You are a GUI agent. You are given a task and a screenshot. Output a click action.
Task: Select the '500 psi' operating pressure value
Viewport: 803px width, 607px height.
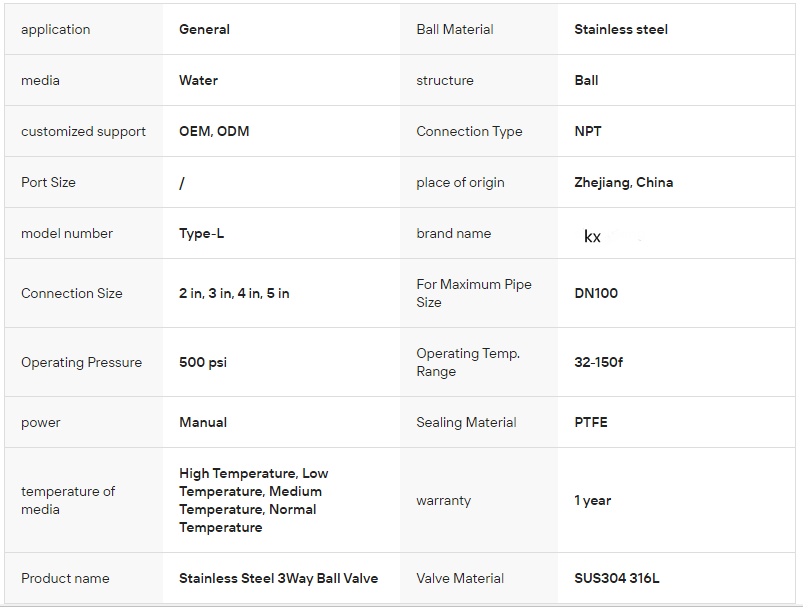coord(203,362)
